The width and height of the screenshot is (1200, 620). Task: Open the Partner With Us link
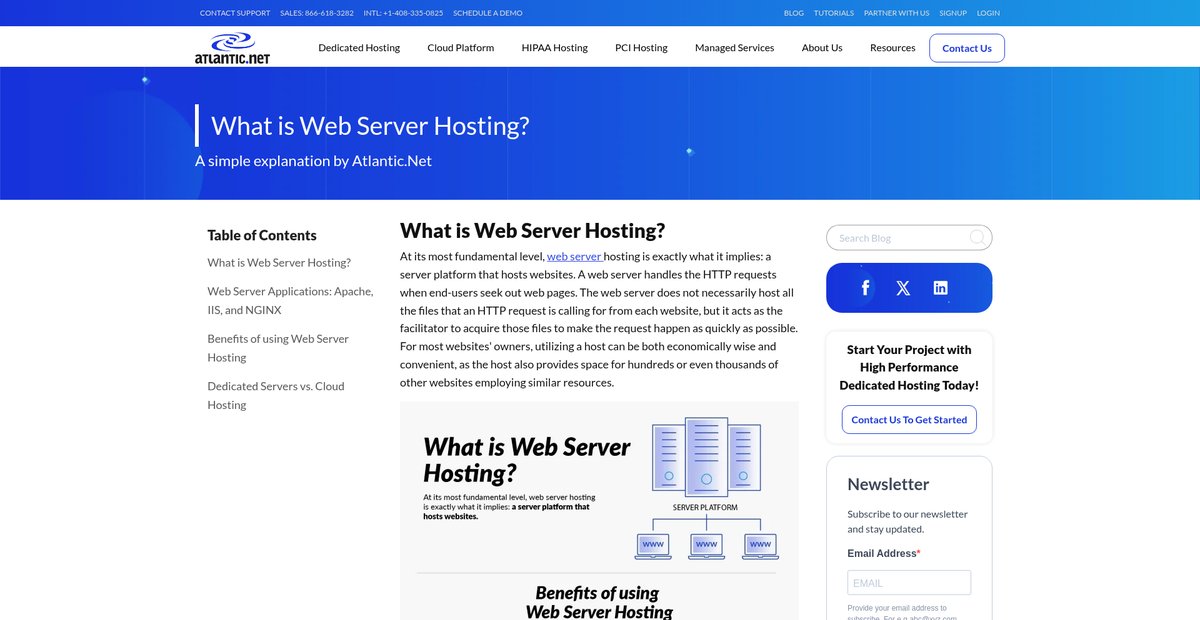(897, 13)
